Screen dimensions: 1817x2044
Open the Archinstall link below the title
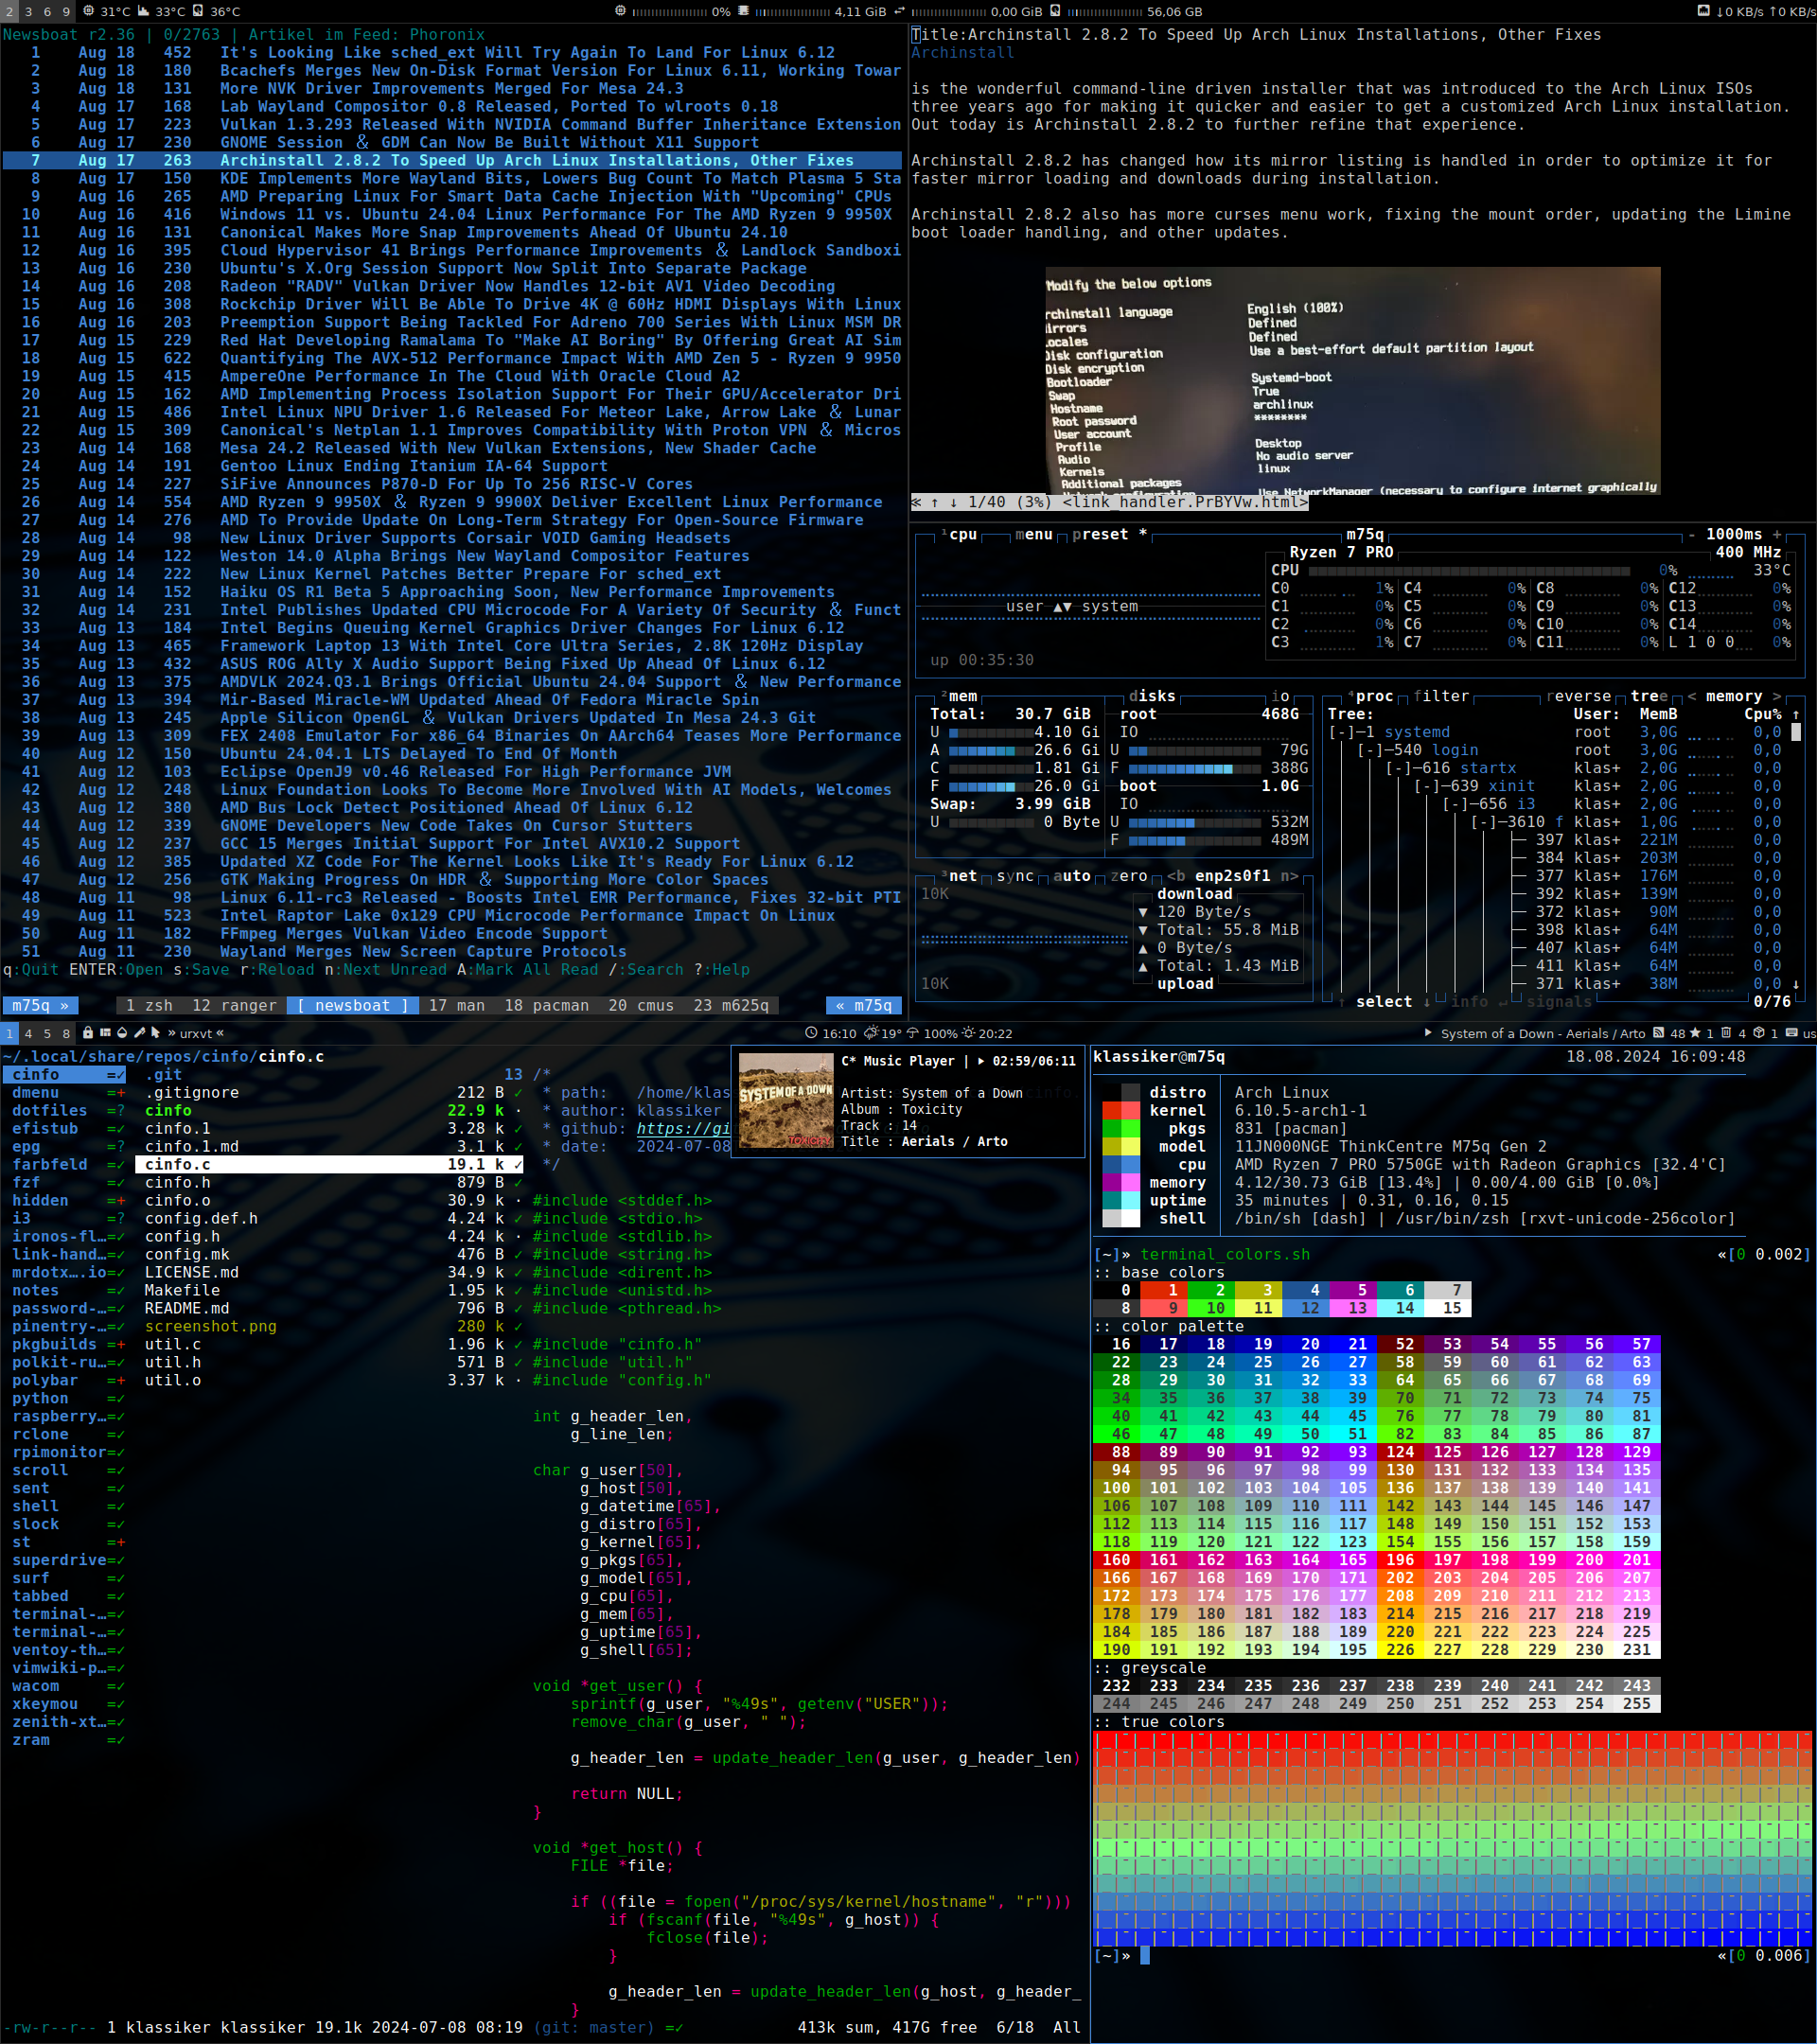tap(962, 53)
